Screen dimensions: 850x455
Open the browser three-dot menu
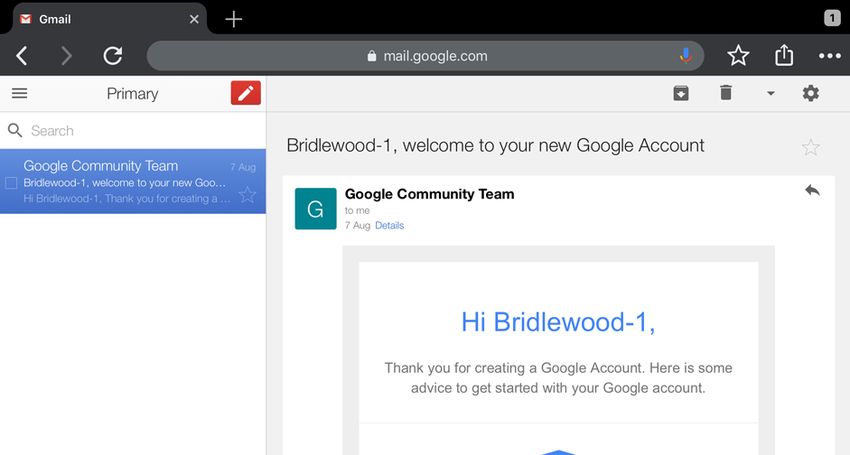point(829,56)
